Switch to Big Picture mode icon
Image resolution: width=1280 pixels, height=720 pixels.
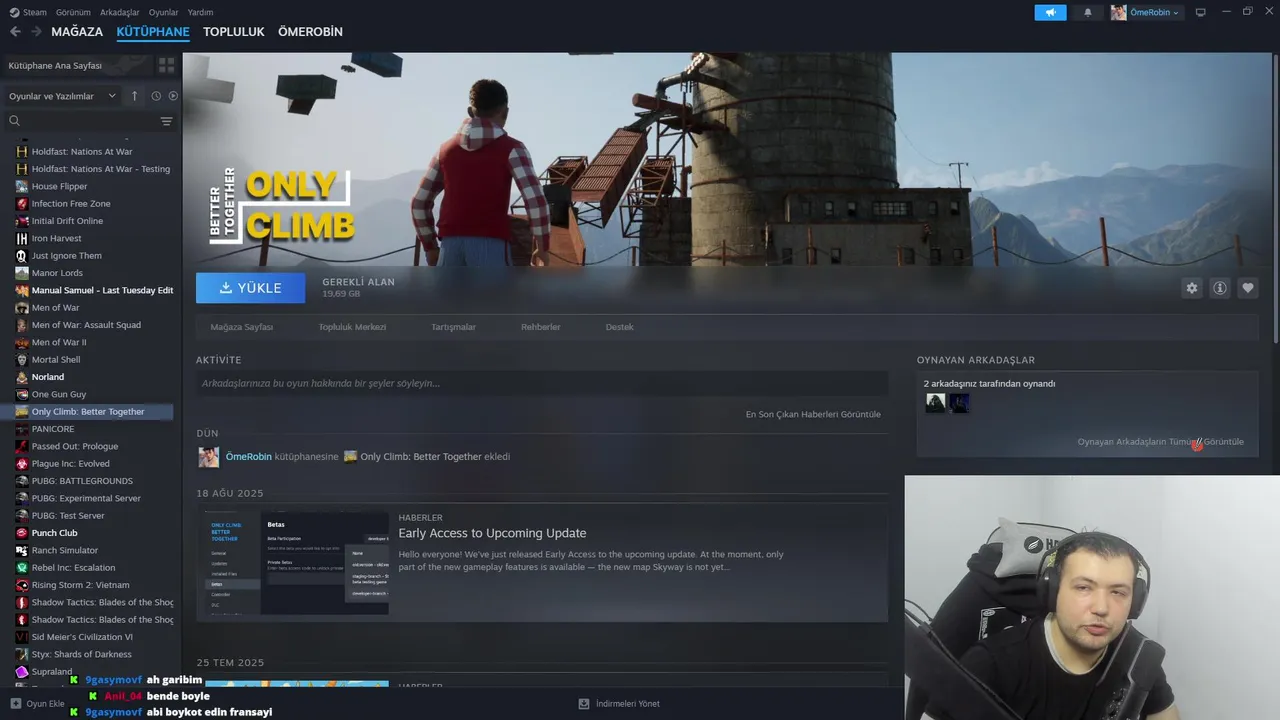coord(1201,12)
